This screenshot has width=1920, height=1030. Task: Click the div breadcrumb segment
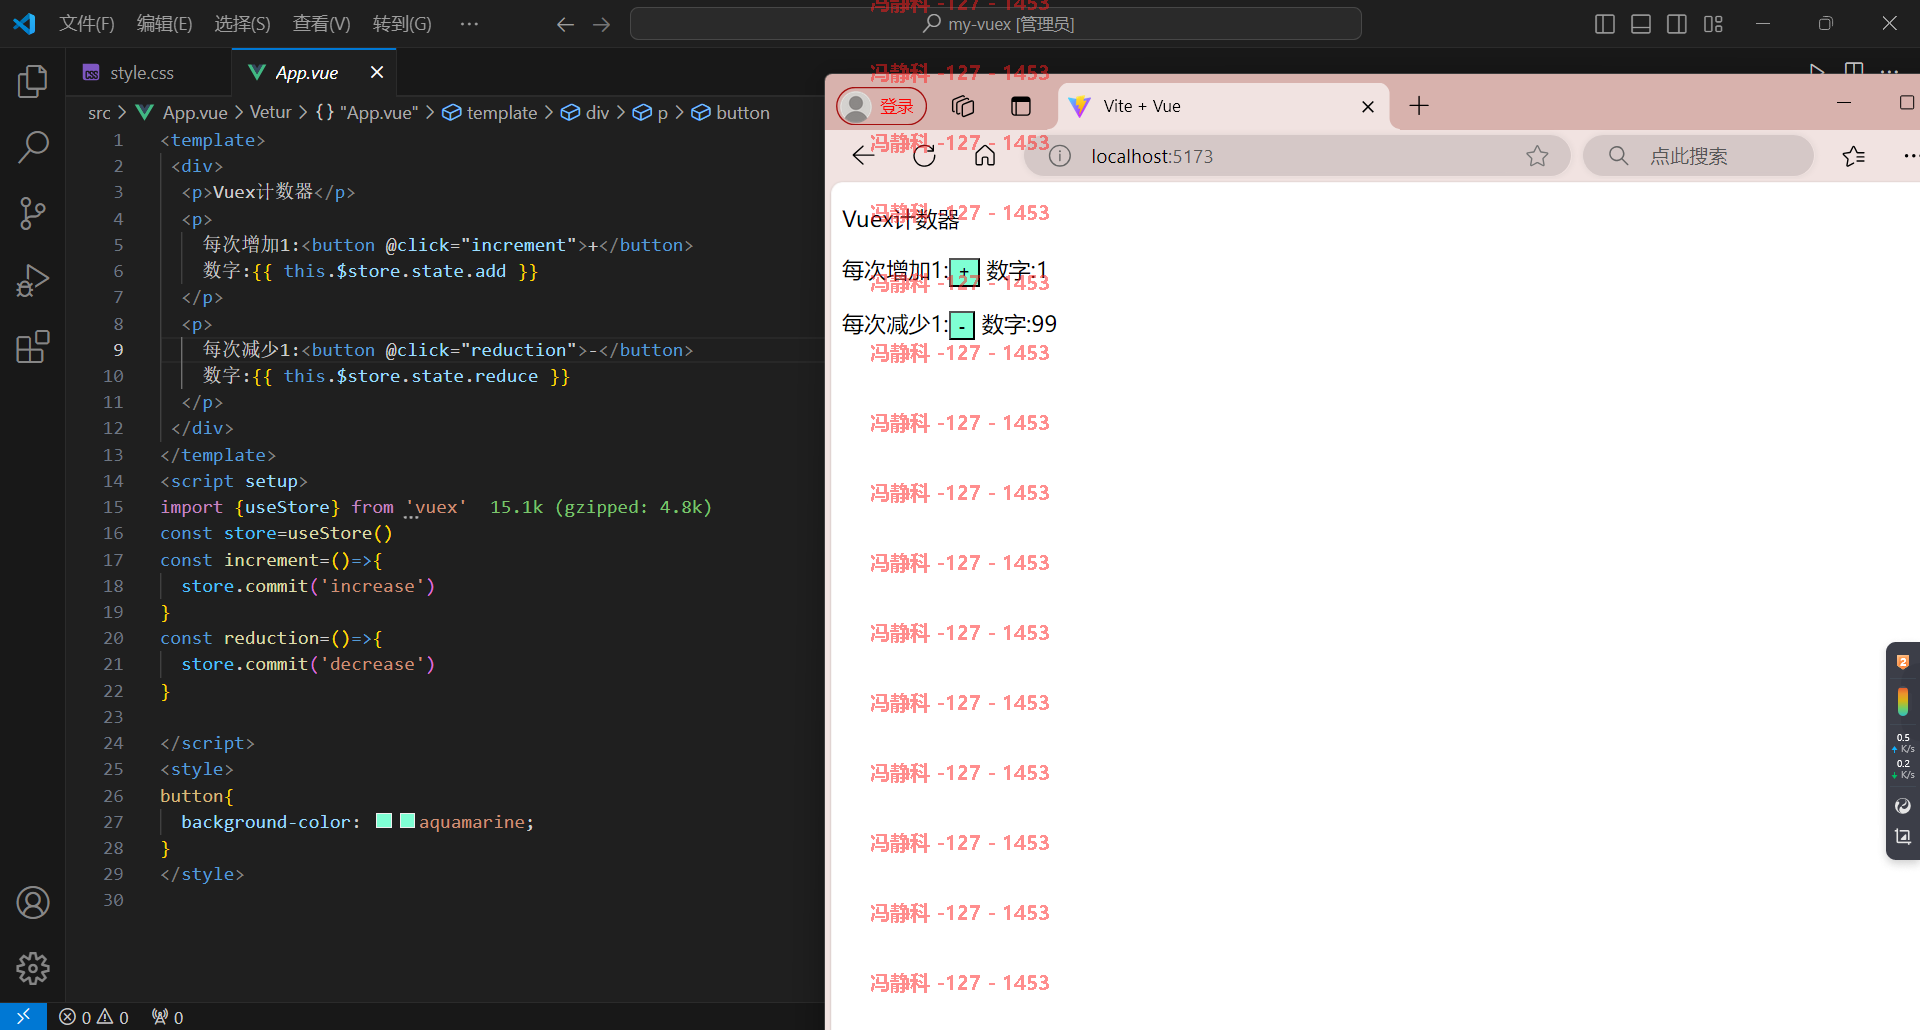point(586,113)
